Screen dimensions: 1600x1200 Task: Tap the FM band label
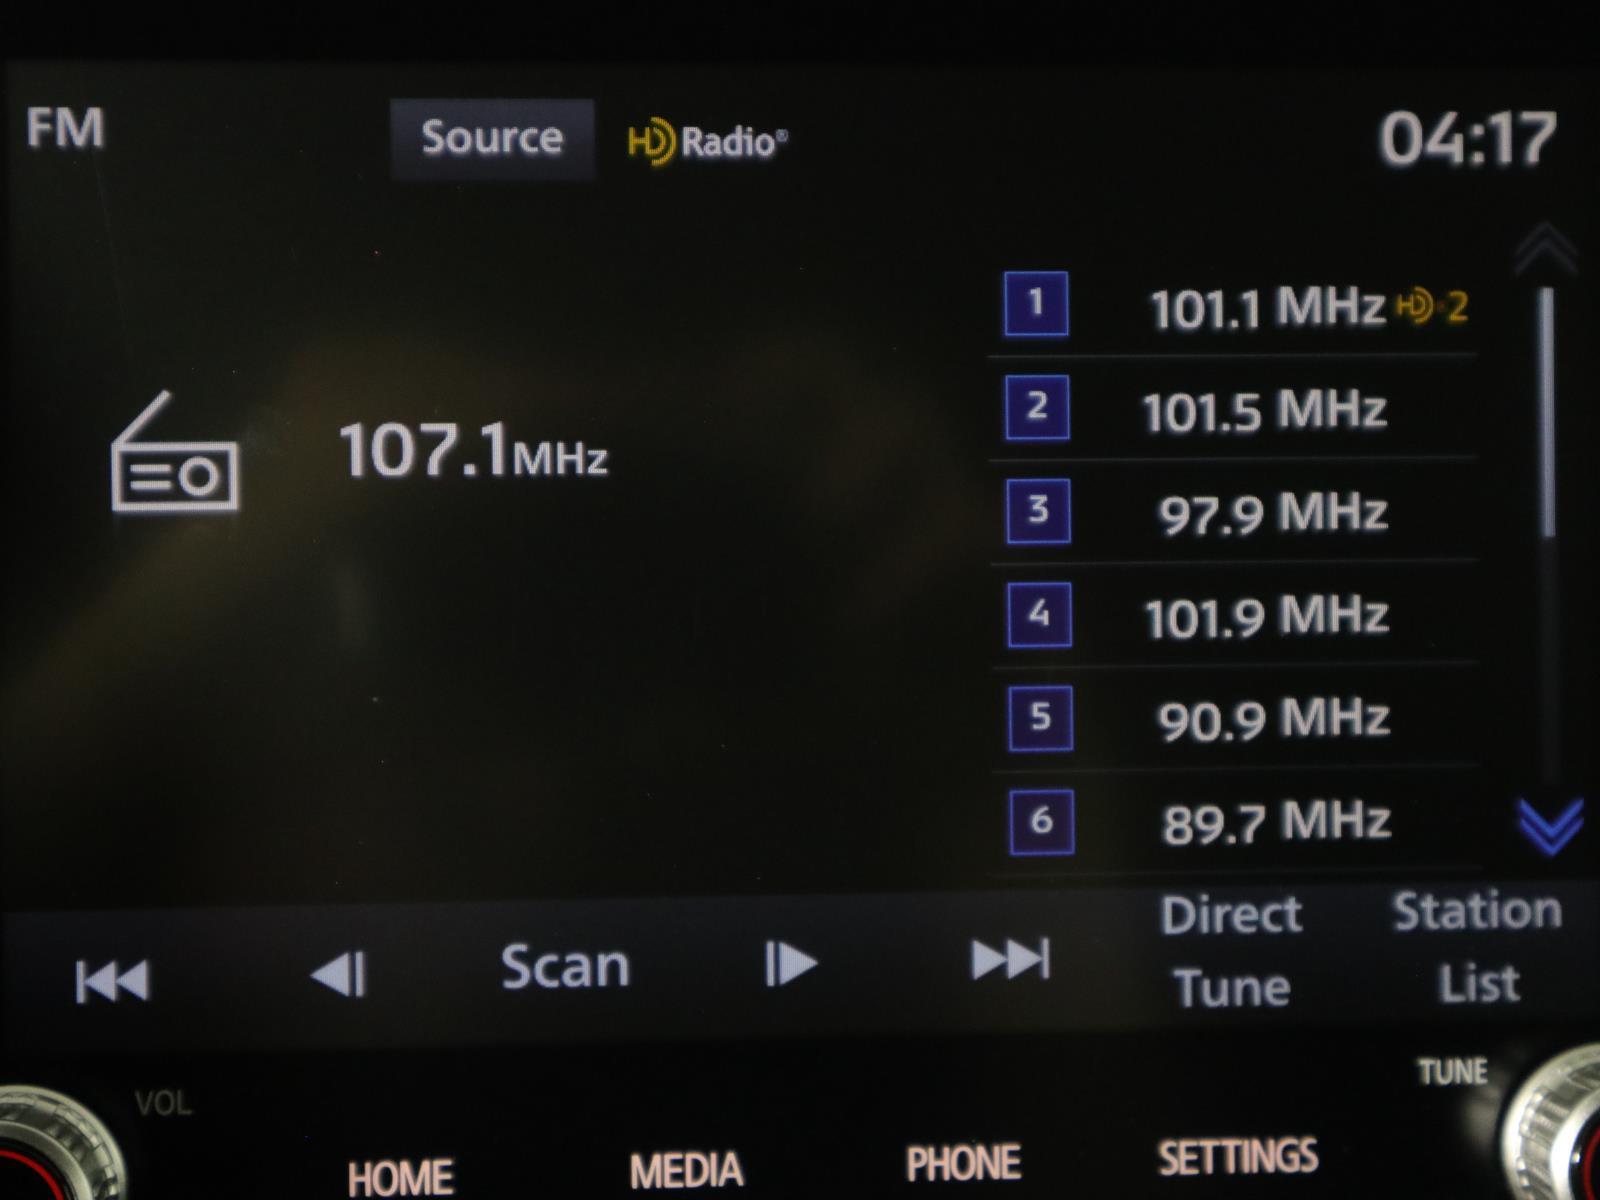65,128
